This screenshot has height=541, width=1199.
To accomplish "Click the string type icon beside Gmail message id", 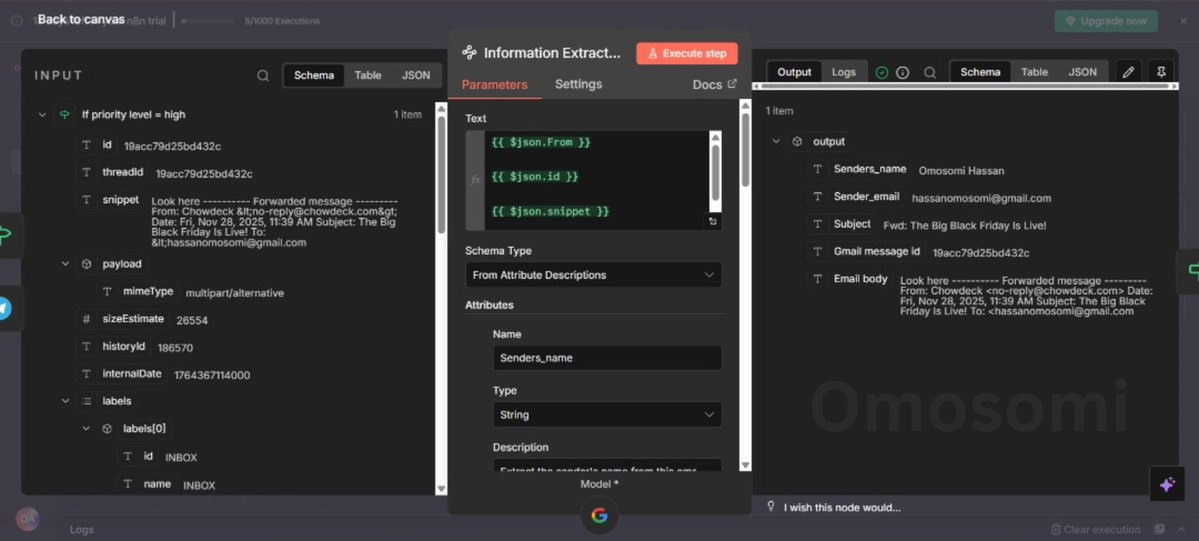I will tap(817, 252).
